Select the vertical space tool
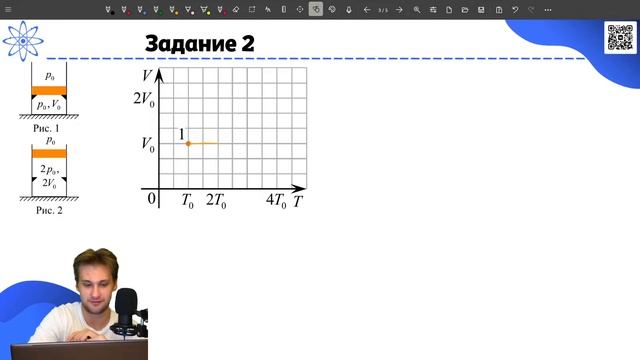Screen dimensions: 640x360 tap(284, 9)
